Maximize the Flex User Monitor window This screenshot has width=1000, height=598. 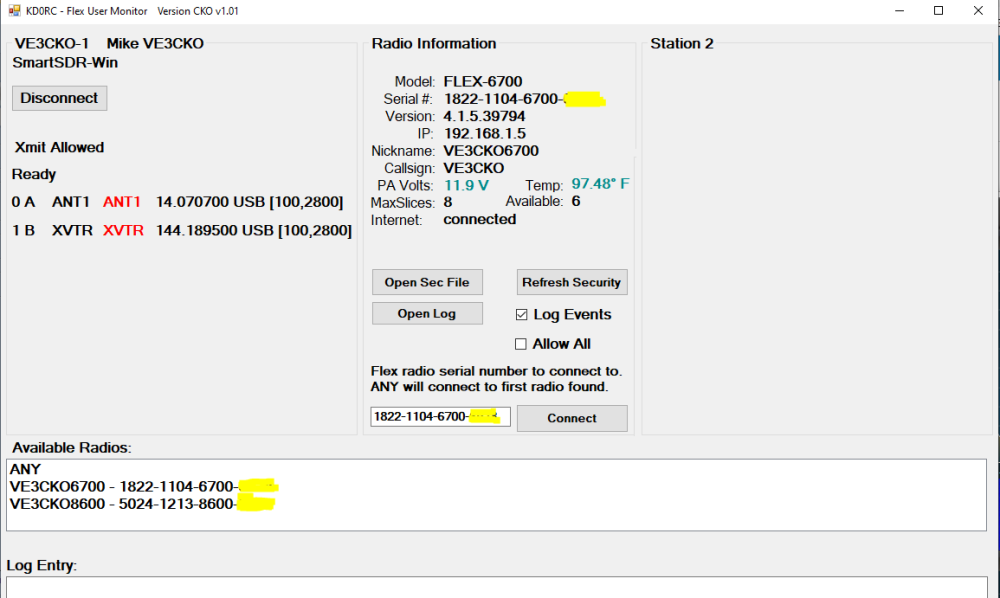point(938,11)
